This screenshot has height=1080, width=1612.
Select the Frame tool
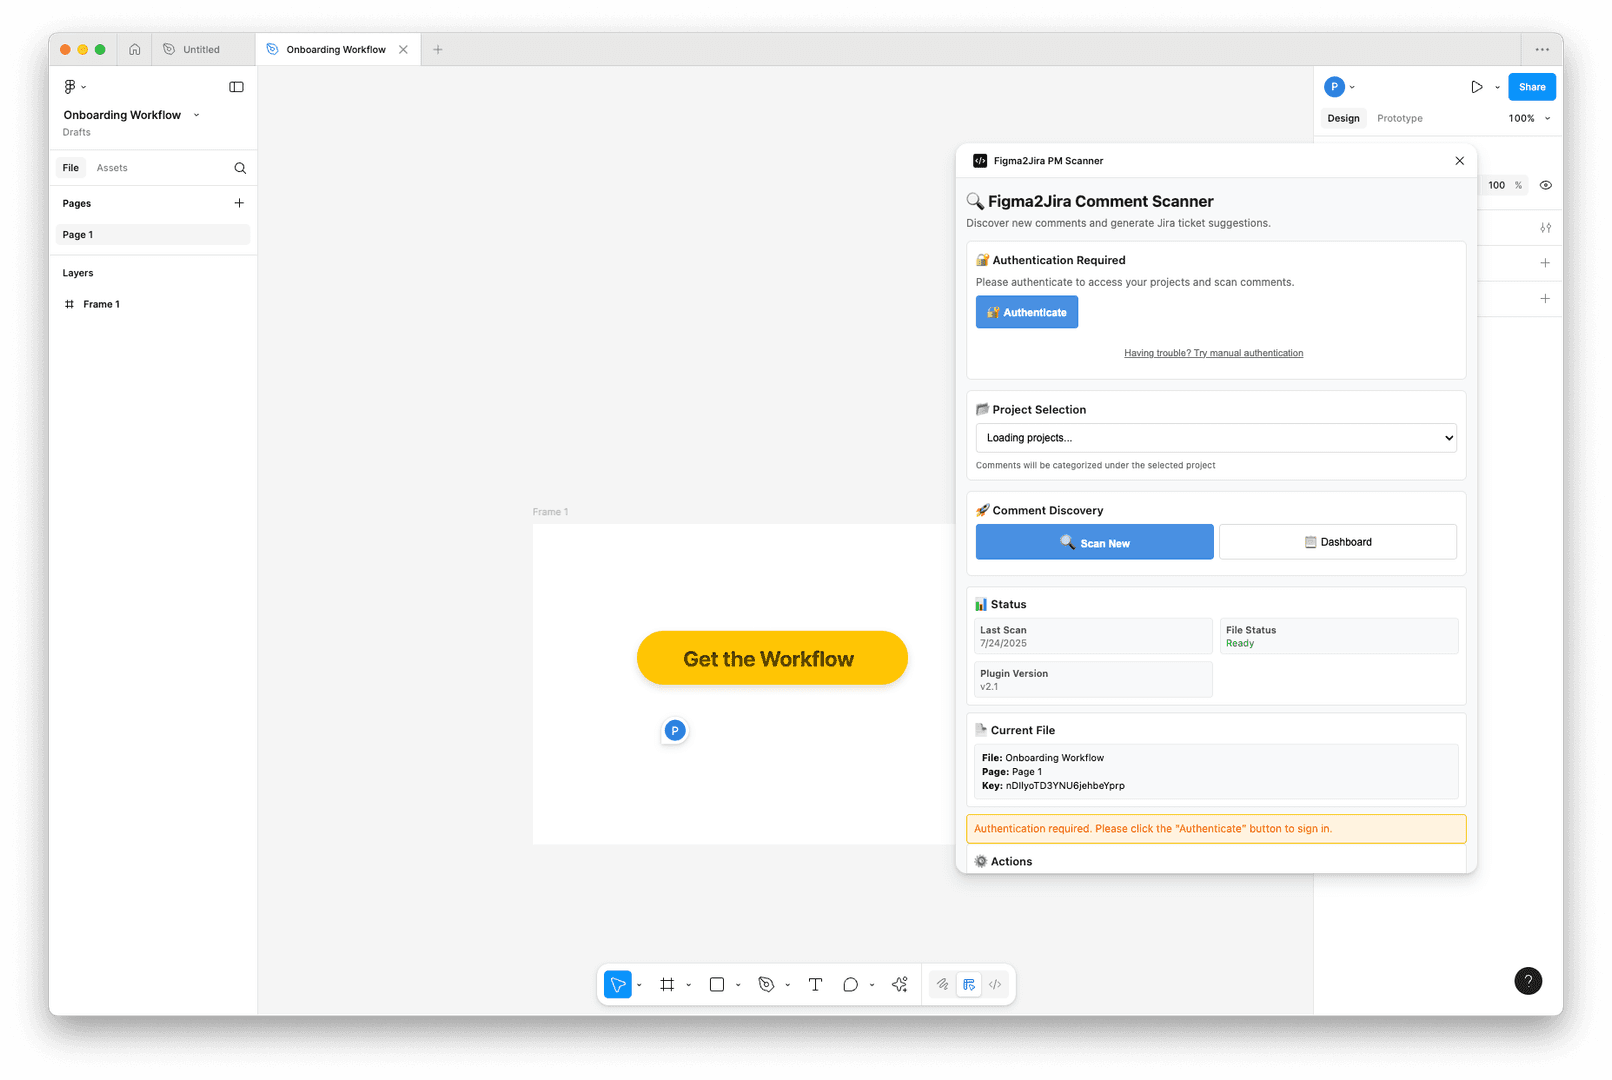(667, 984)
